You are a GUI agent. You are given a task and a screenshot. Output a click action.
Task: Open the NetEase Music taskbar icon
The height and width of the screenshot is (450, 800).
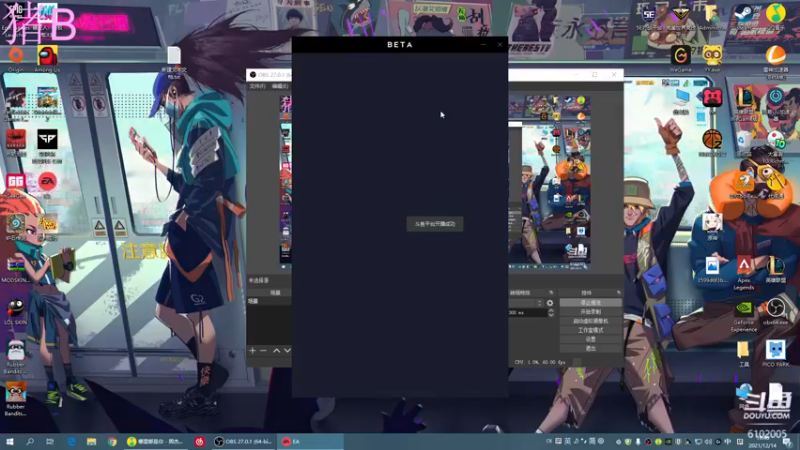(x=199, y=441)
